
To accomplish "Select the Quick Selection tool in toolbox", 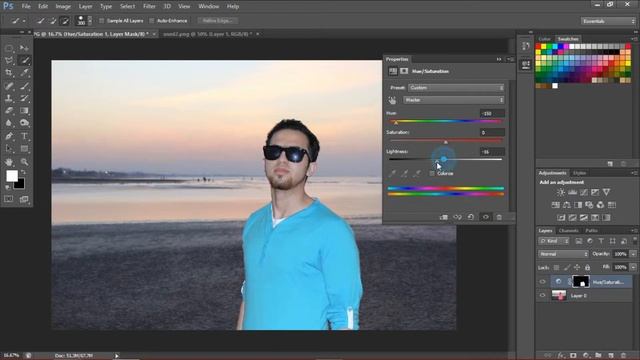I will point(24,61).
